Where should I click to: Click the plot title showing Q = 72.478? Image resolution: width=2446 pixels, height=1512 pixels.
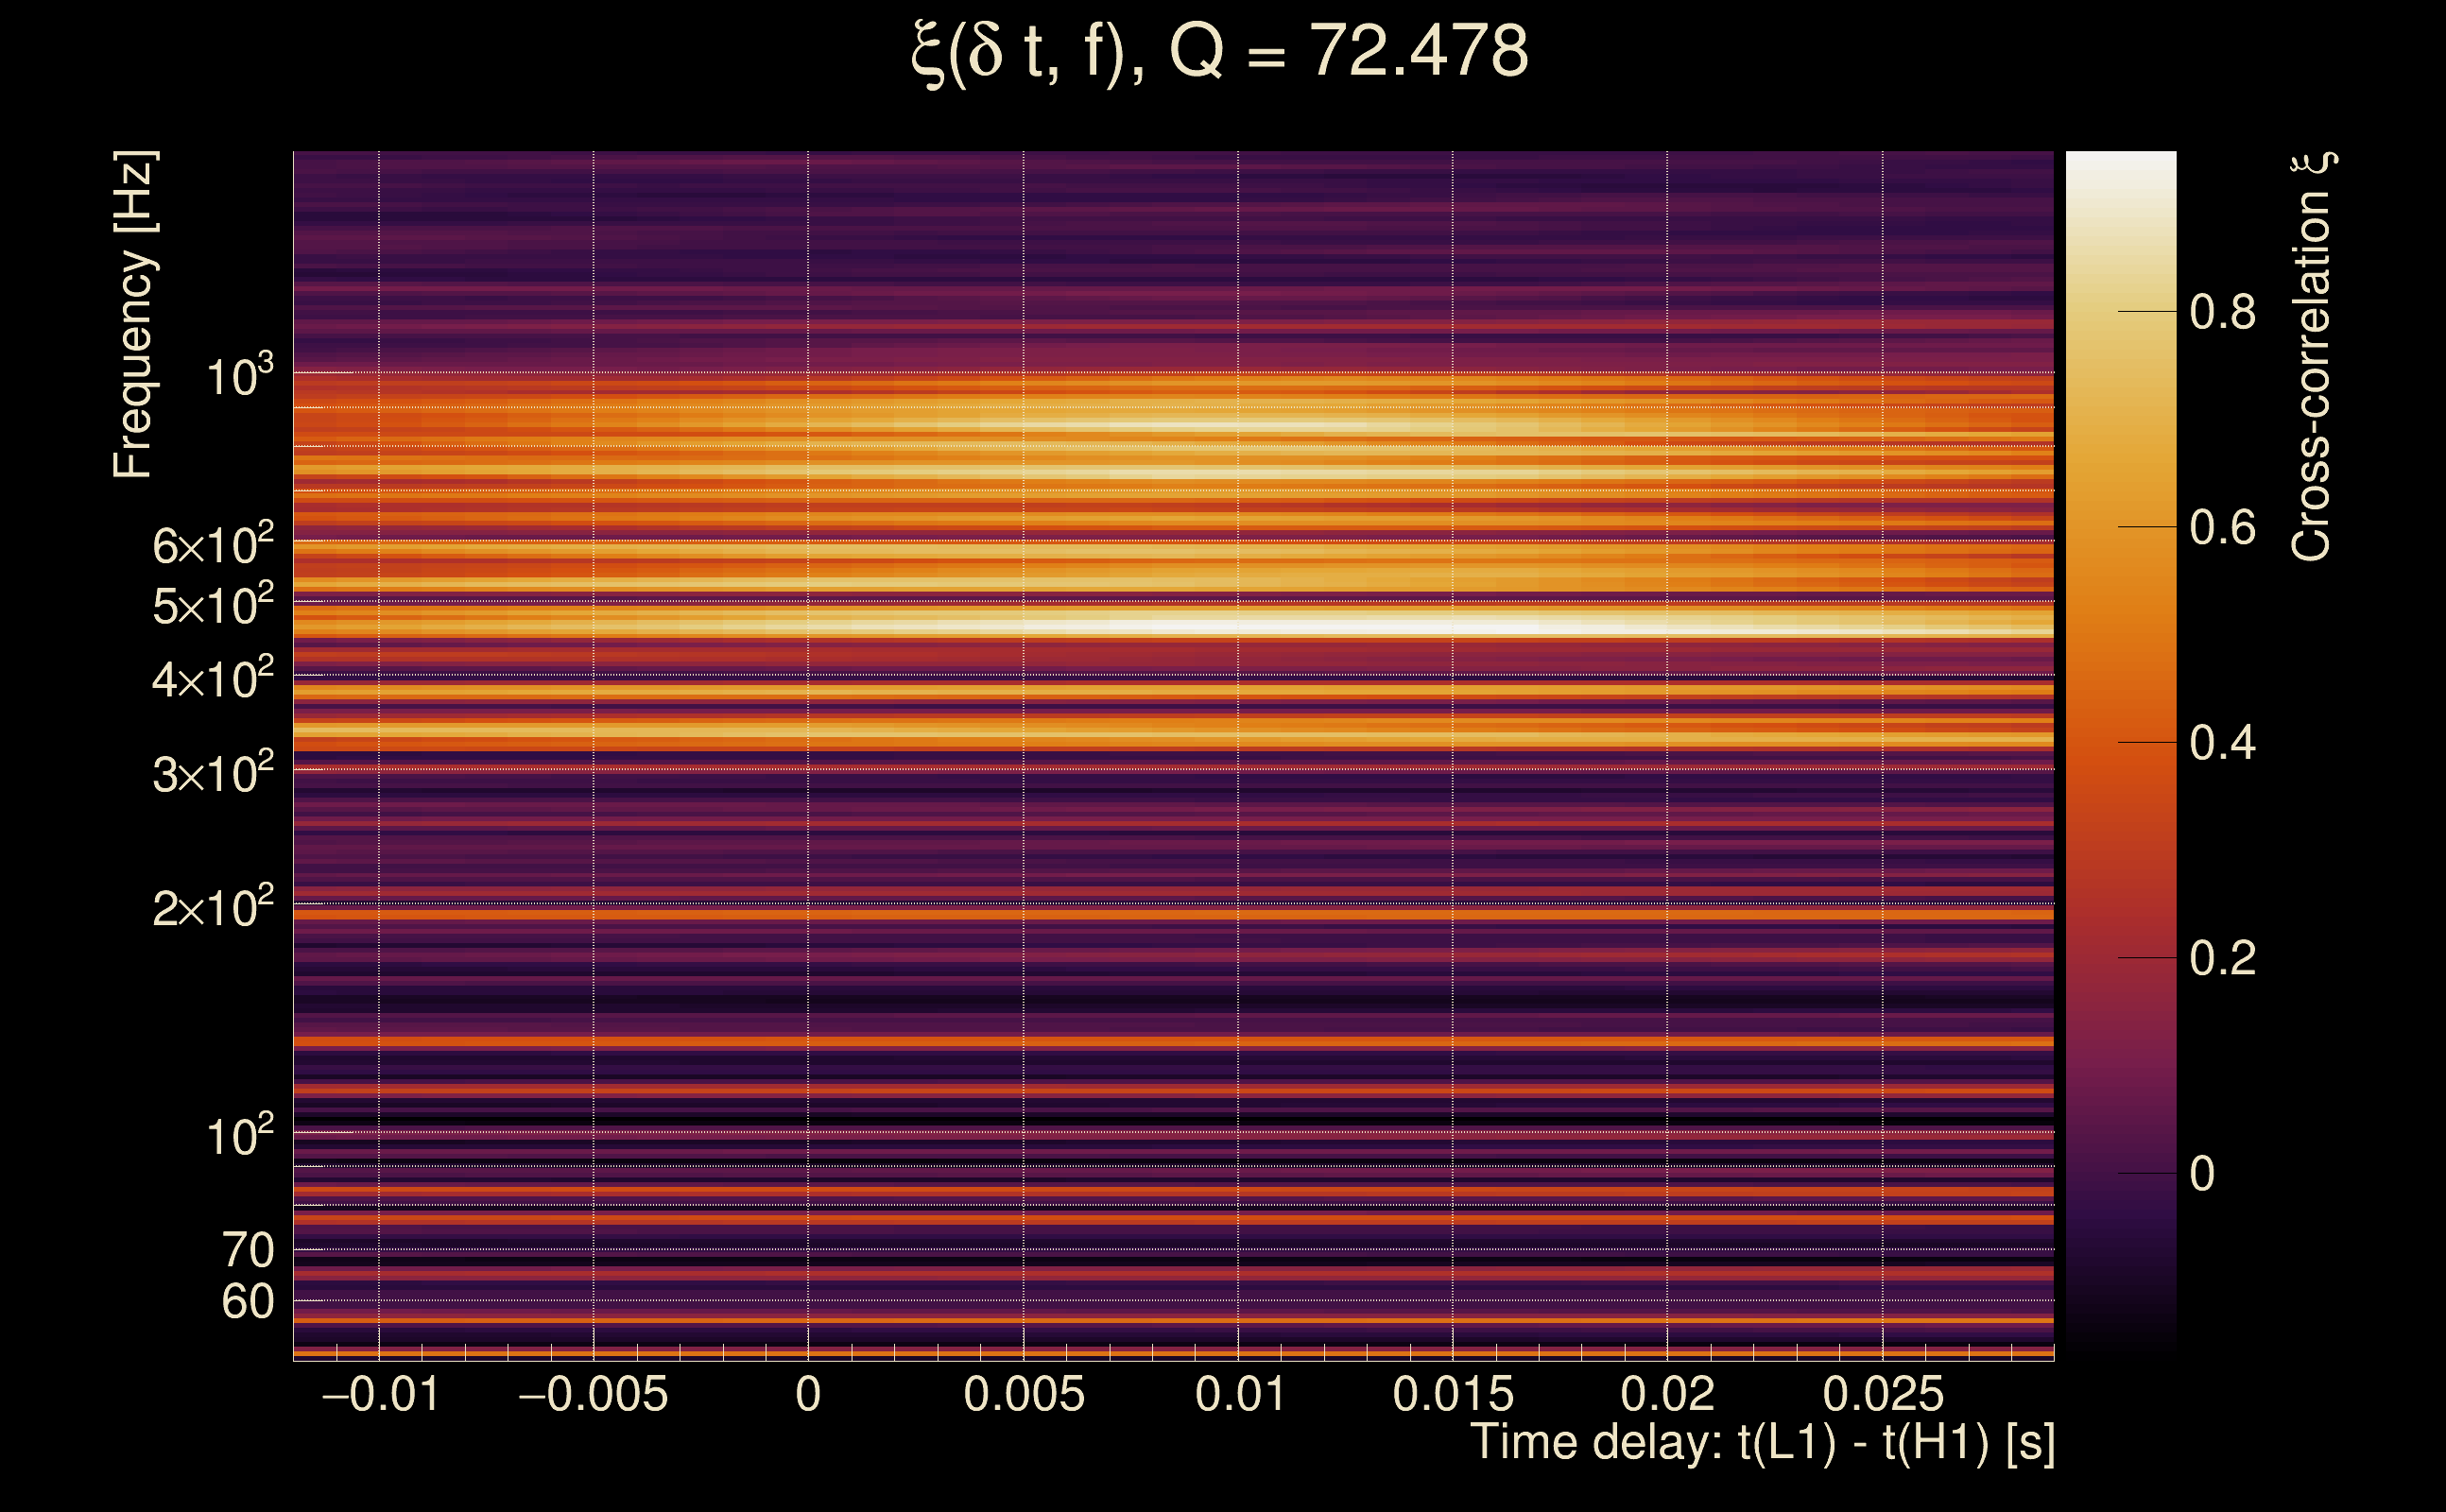tap(1220, 52)
